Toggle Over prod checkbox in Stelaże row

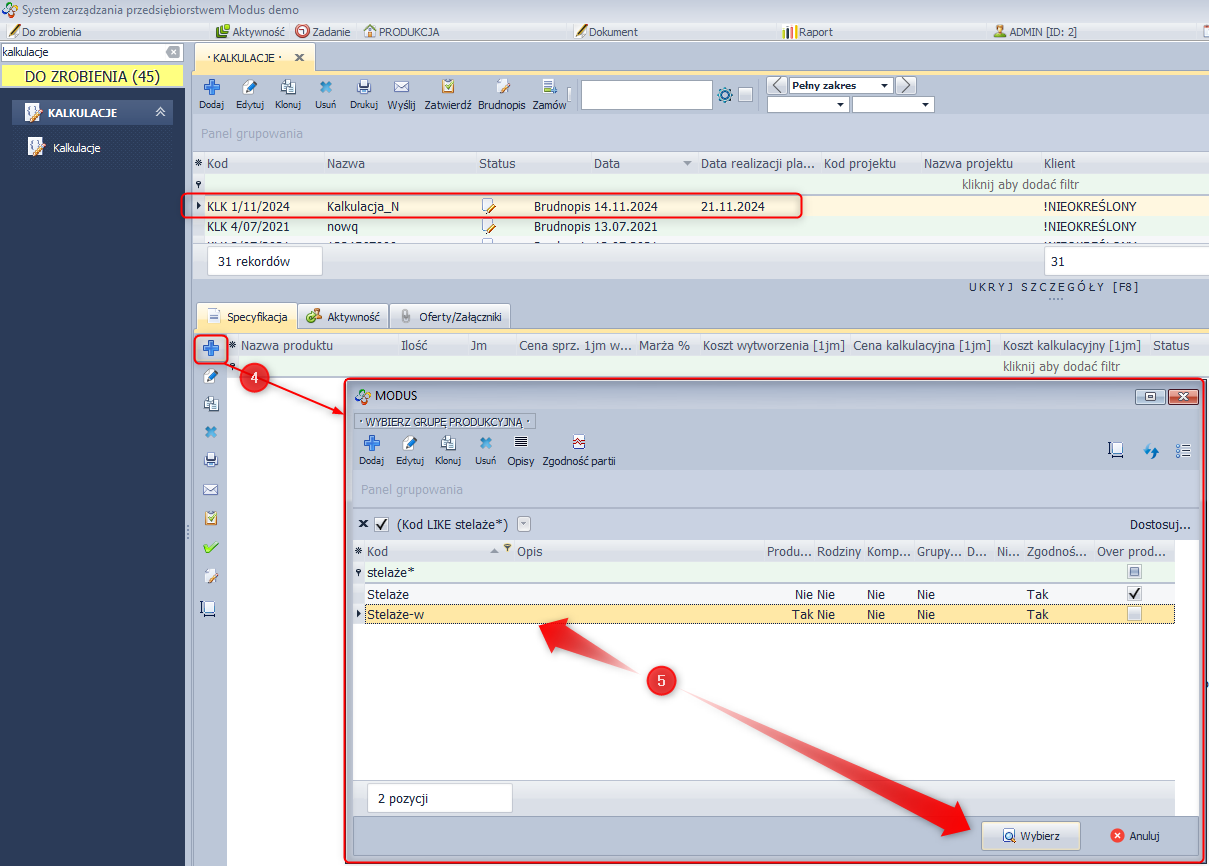coord(1134,594)
